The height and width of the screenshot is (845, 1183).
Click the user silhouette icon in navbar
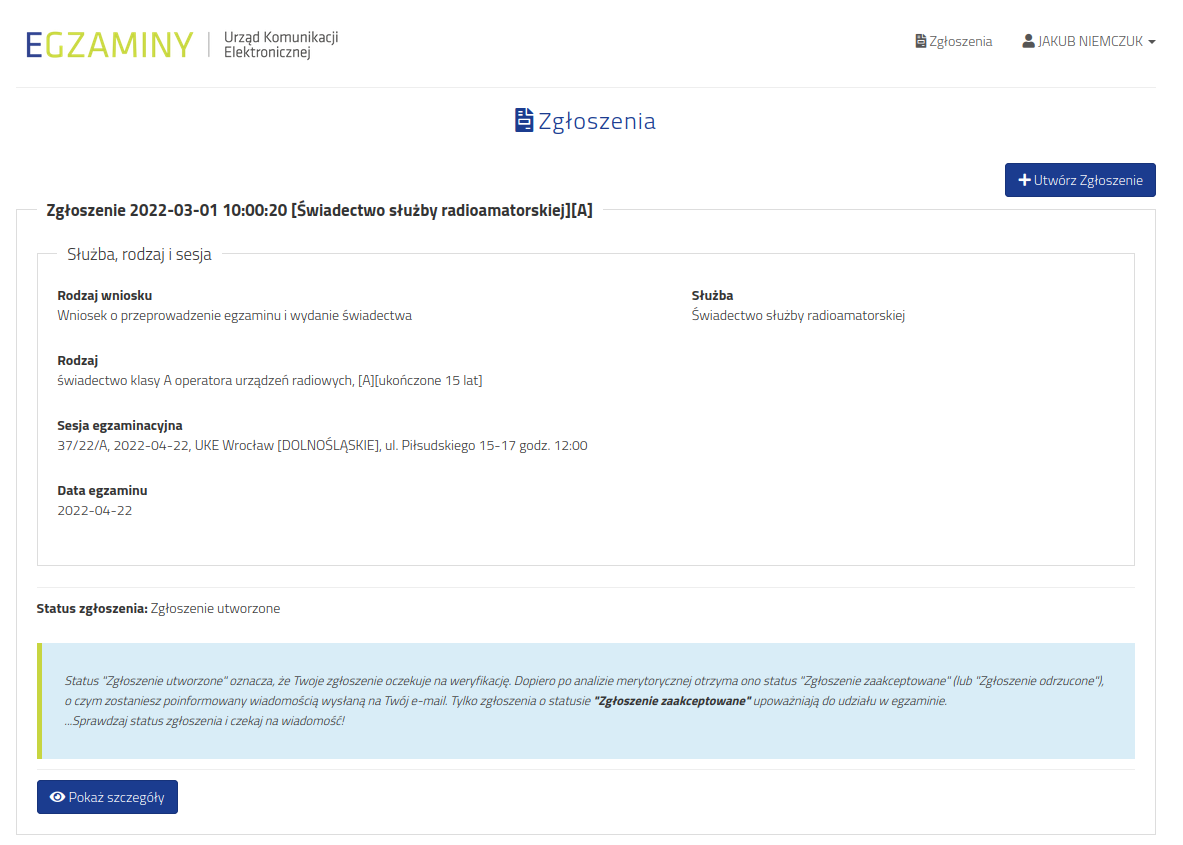(x=1028, y=42)
